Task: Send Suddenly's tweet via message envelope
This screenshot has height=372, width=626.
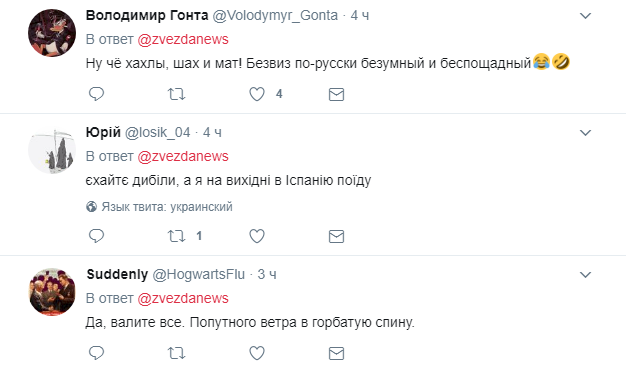Action: 336,353
